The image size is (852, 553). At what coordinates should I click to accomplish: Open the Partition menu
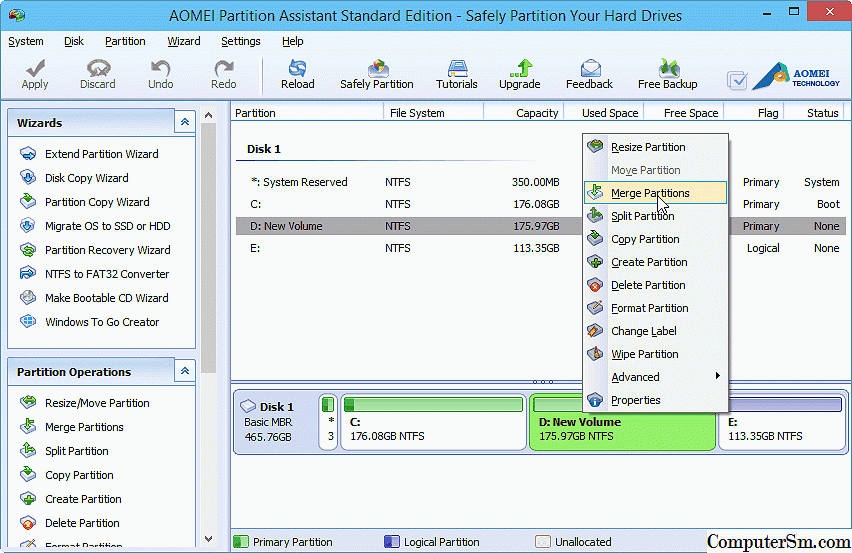125,41
